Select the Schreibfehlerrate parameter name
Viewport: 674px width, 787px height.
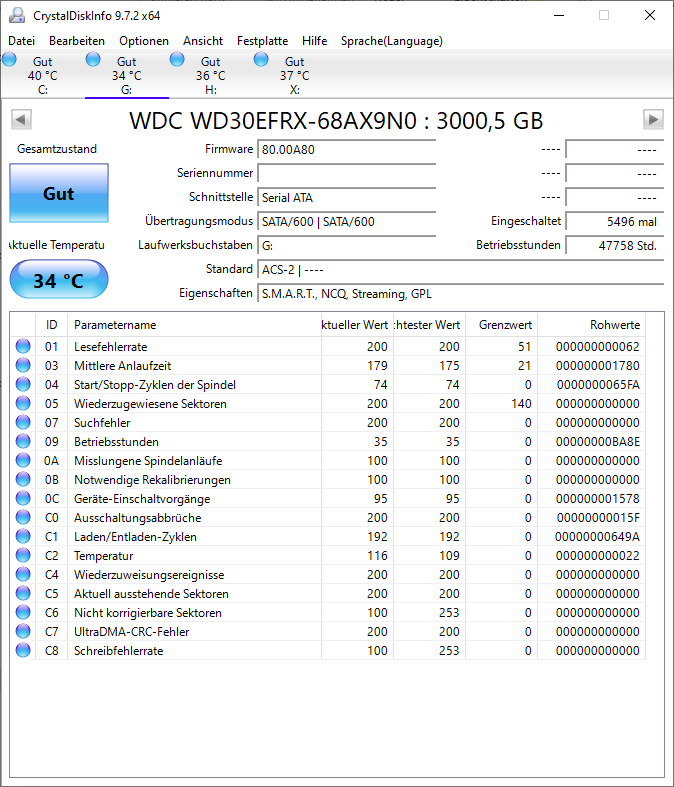pyautogui.click(x=118, y=651)
